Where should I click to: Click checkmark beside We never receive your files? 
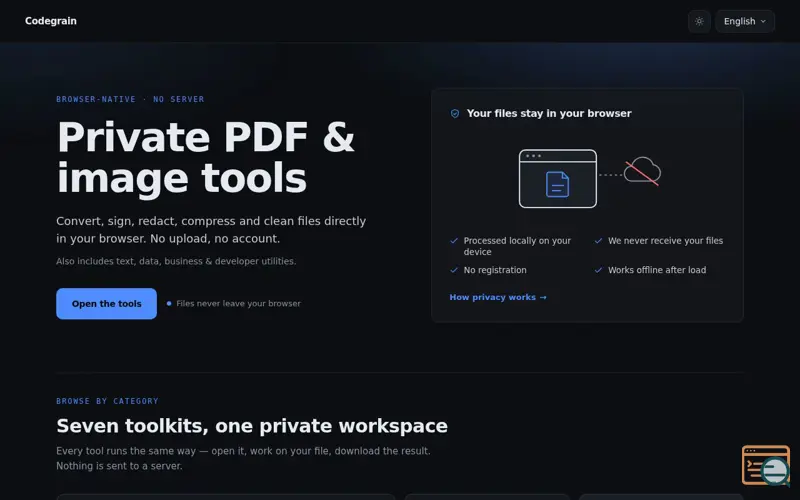click(598, 240)
